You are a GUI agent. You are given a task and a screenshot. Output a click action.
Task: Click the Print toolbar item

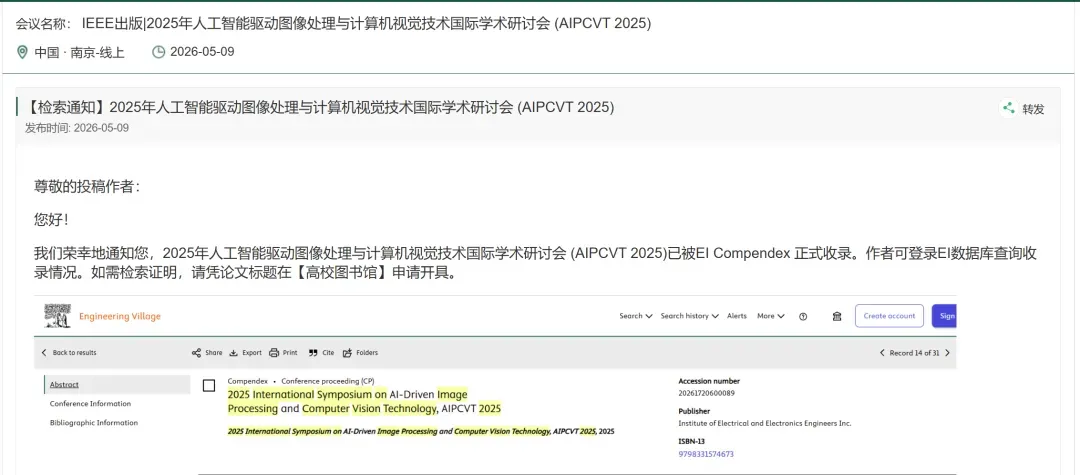point(283,352)
